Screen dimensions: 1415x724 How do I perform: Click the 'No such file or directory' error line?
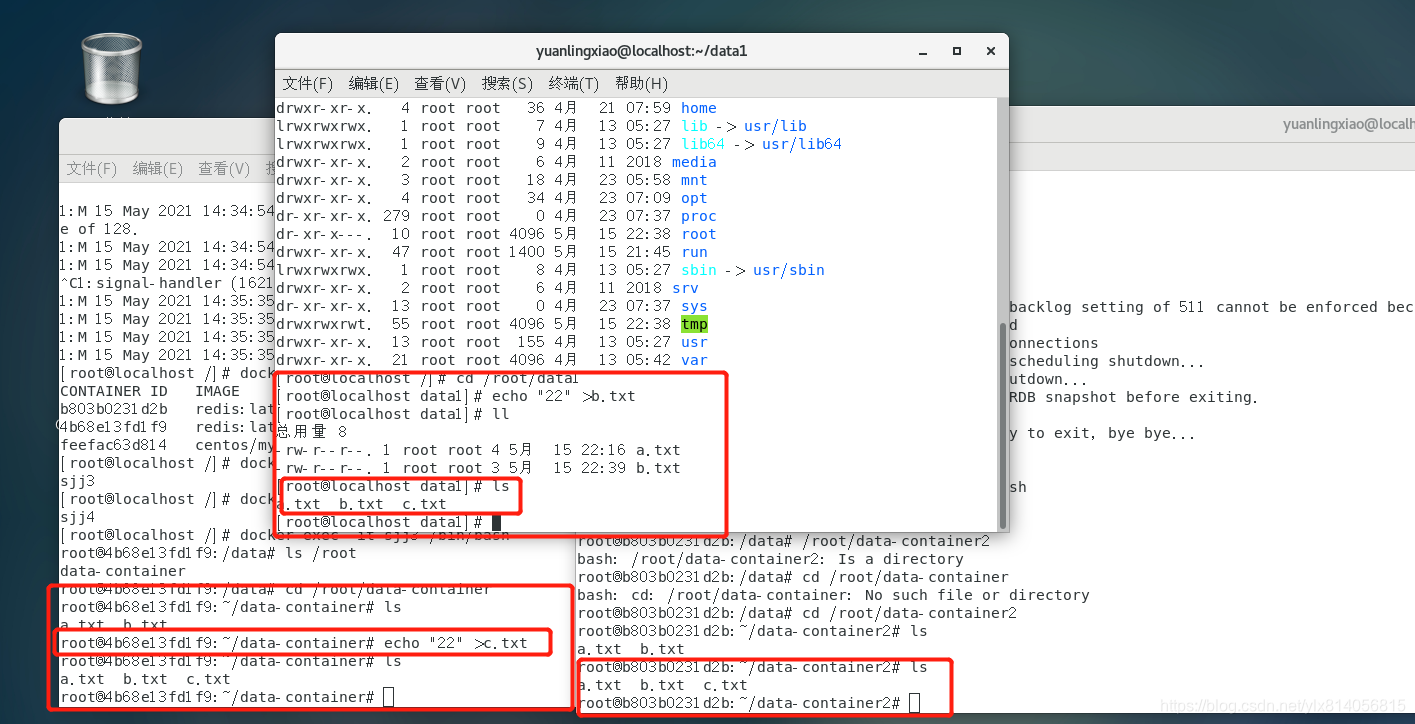pyautogui.click(x=833, y=595)
